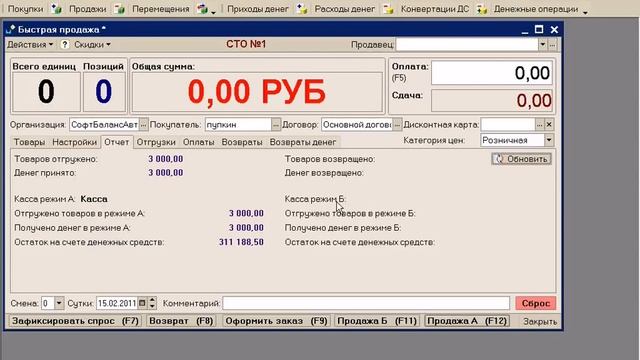Click the icon after Покупки

[56, 9]
